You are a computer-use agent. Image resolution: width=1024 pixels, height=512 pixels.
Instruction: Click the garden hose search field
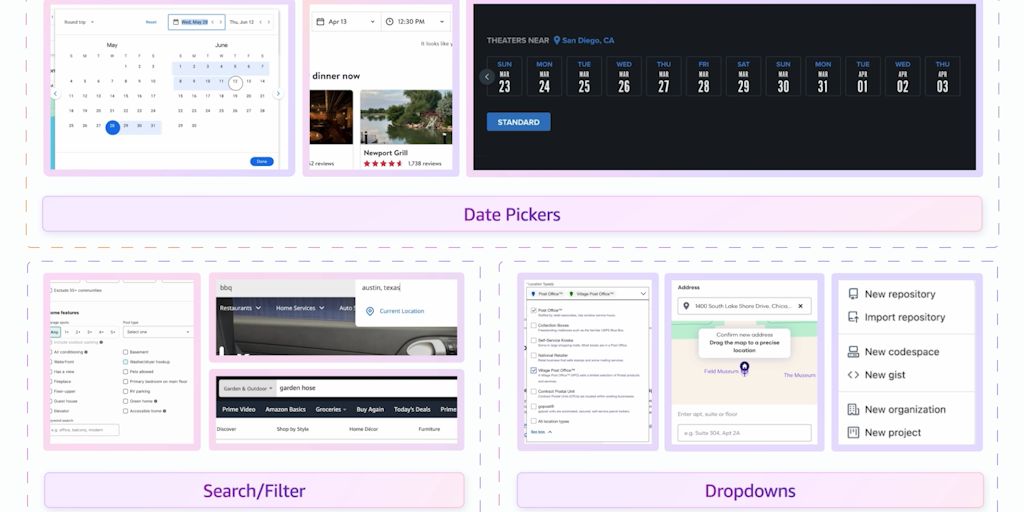[x=367, y=388]
